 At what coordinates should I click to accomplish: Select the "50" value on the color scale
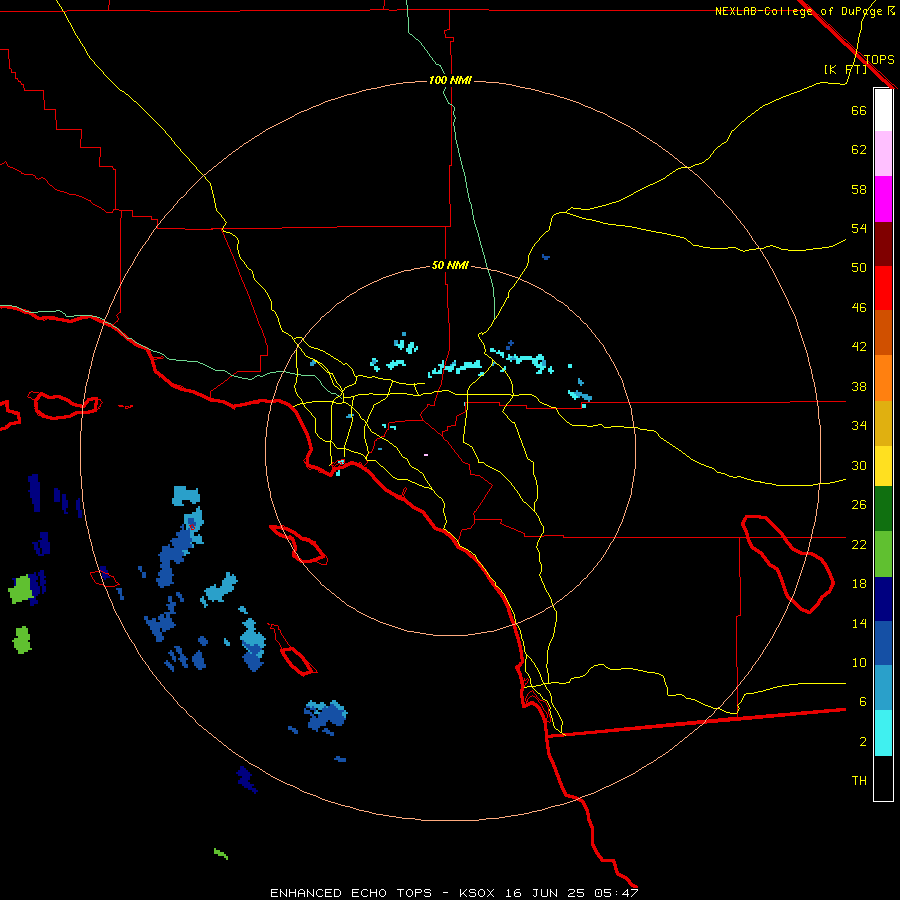pos(859,267)
